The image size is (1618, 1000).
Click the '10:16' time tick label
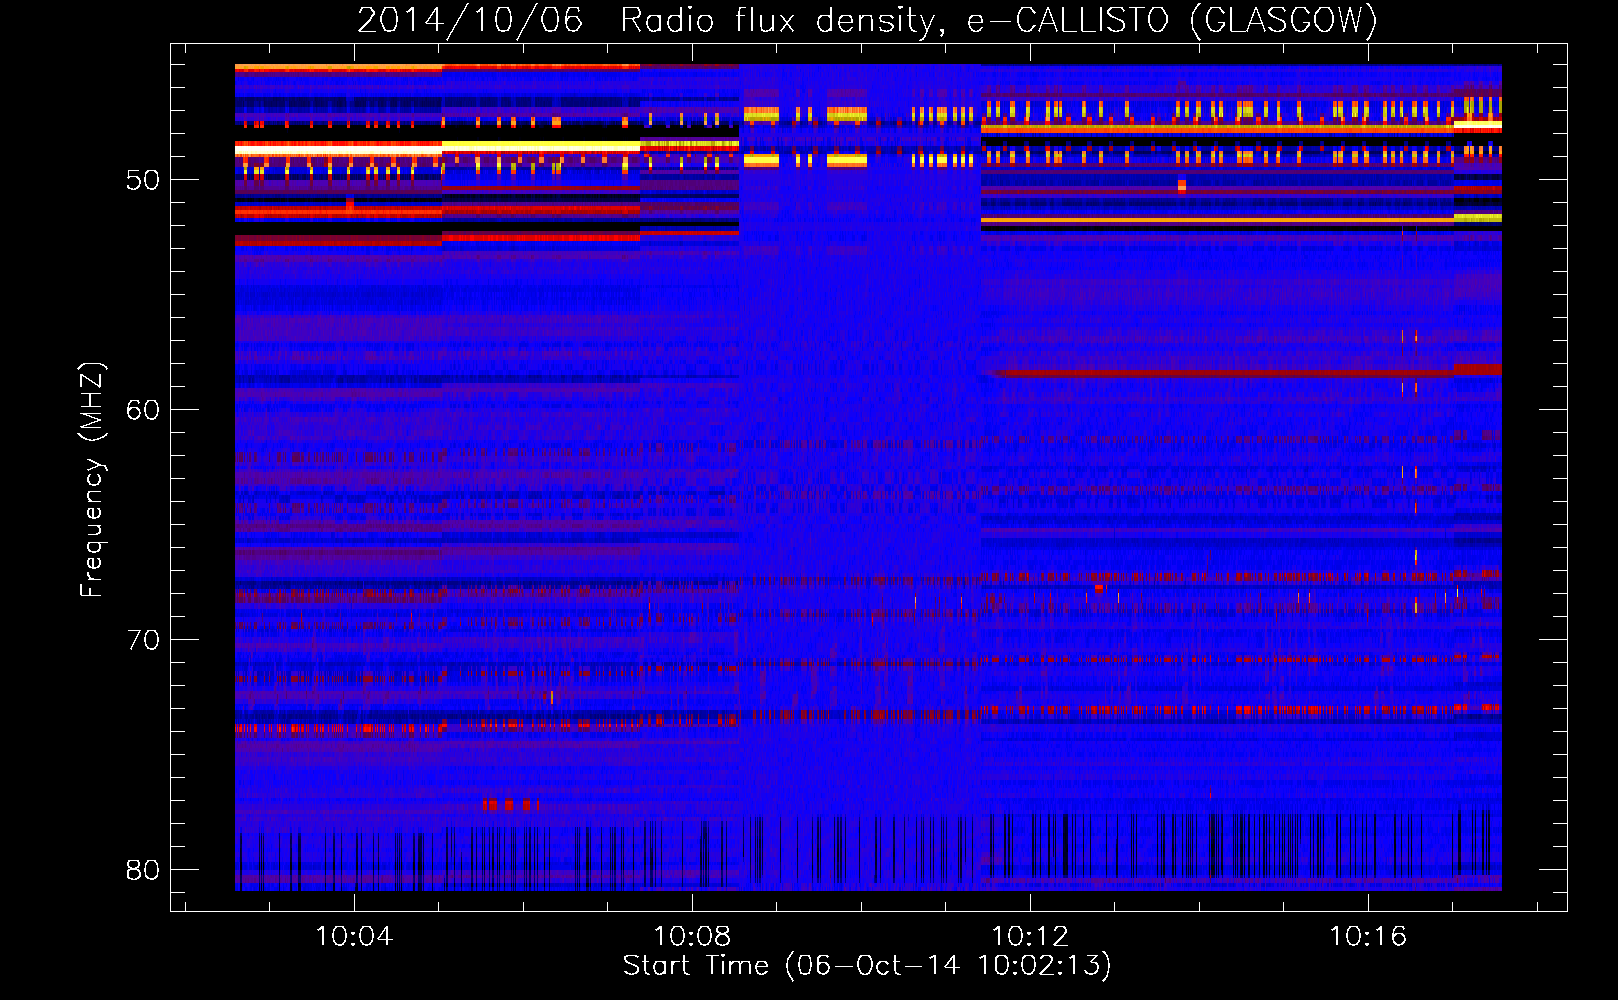point(1367,937)
